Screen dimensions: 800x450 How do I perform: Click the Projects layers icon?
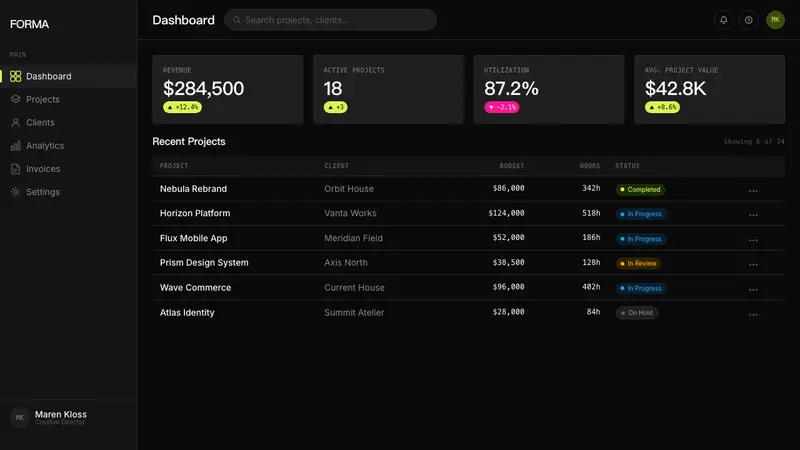pos(15,99)
